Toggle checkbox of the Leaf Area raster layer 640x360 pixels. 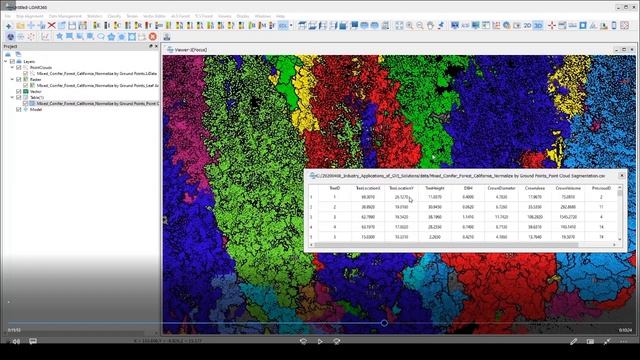coord(25,86)
